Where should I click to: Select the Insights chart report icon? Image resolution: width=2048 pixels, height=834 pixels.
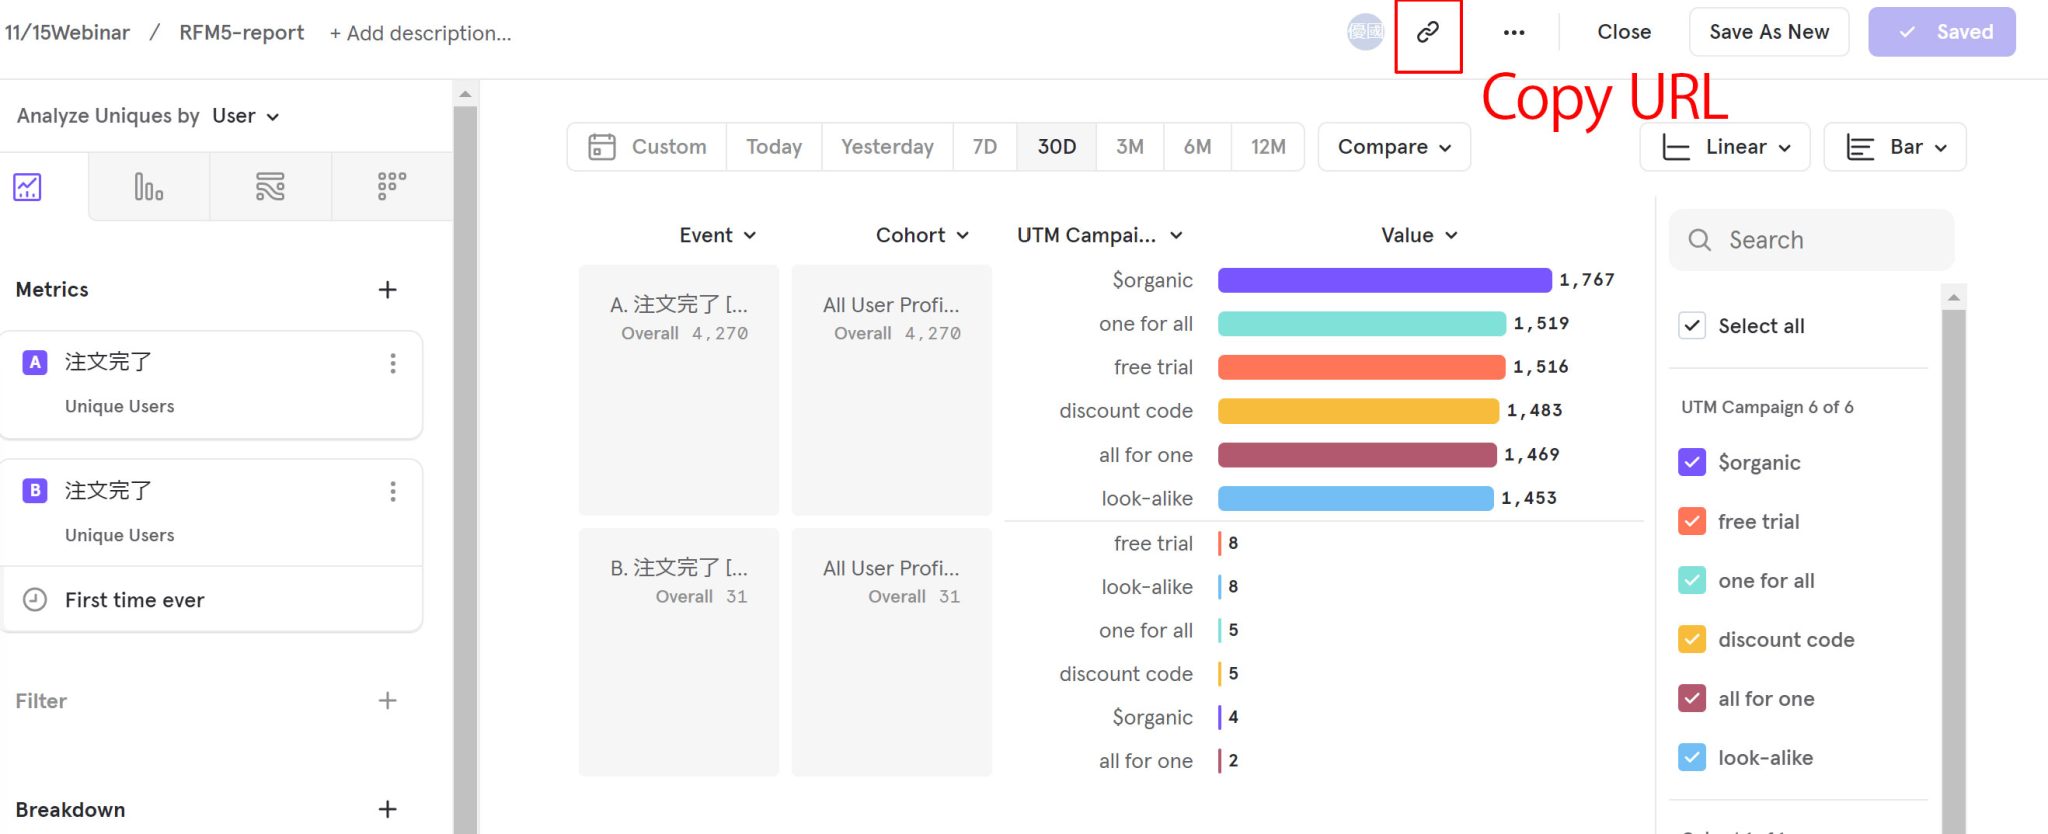click(27, 186)
